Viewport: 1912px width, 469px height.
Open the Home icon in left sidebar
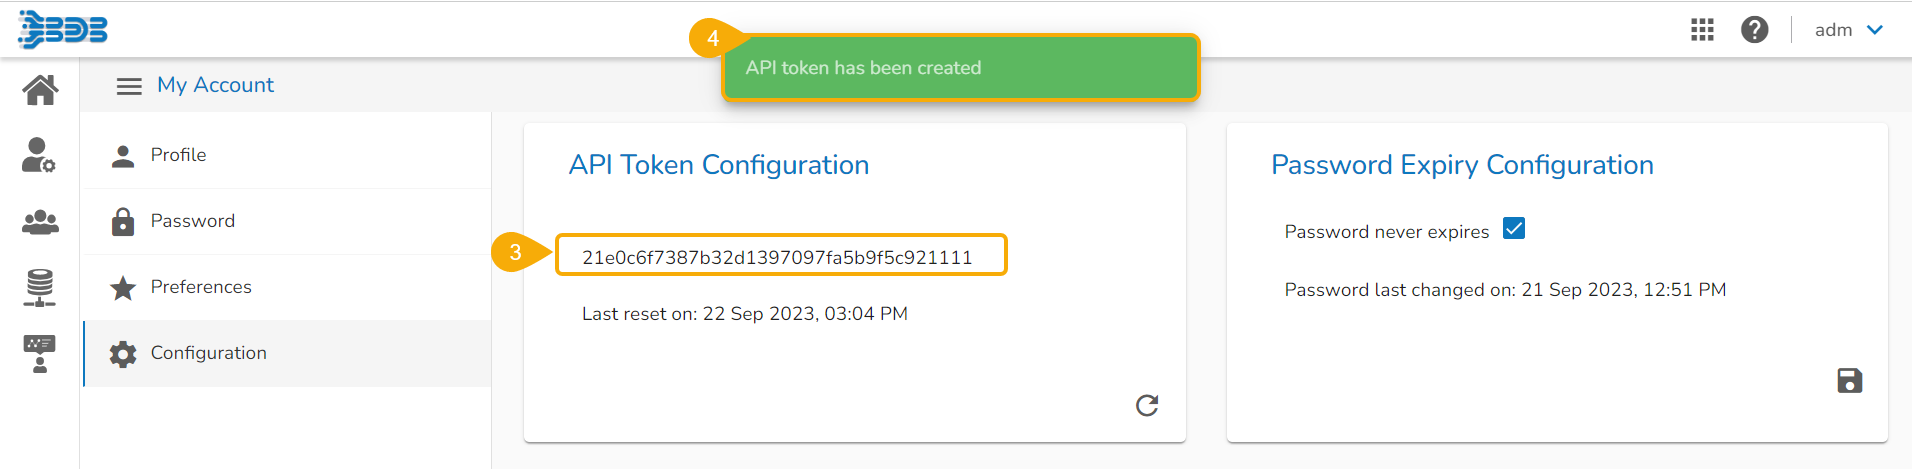(40, 90)
